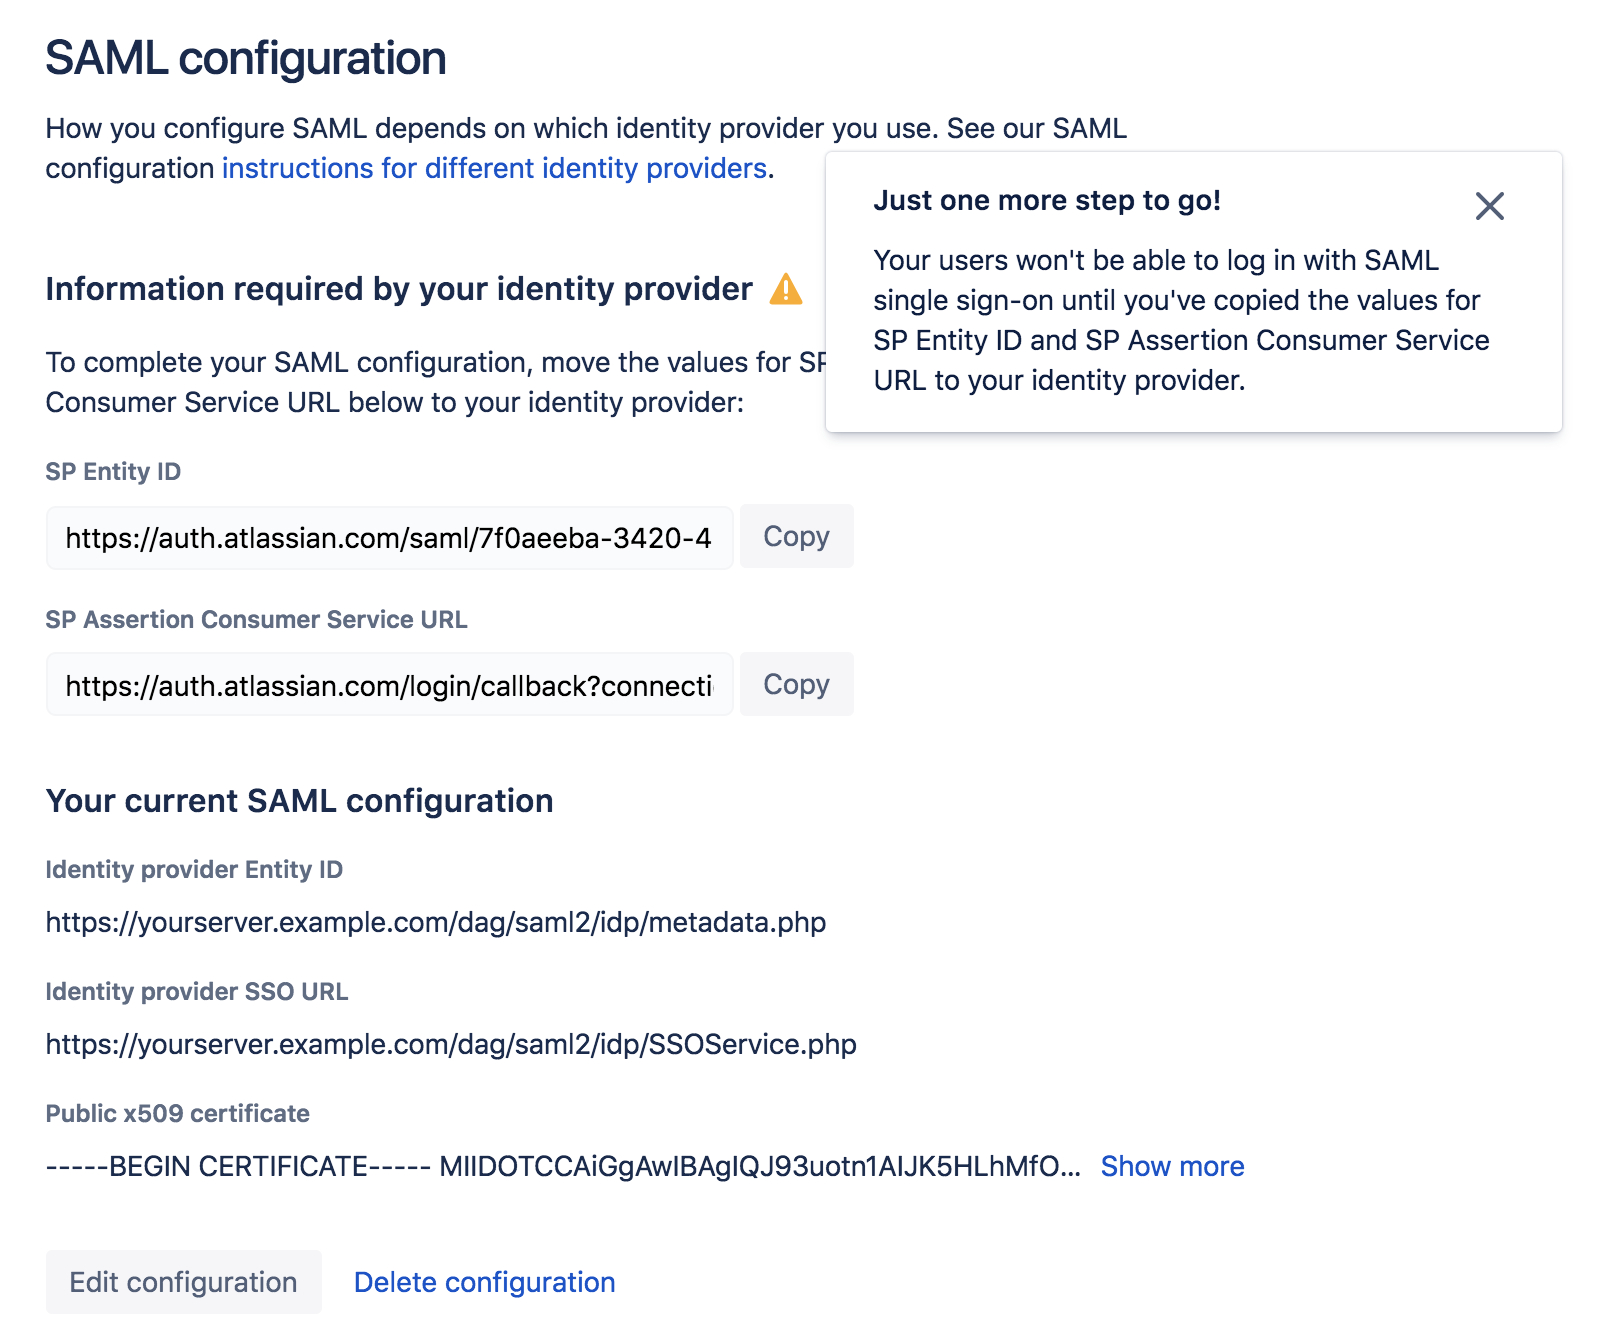Click the Copy button next to SP Entity ID
Screen dimensions: 1600x1326
click(x=796, y=537)
